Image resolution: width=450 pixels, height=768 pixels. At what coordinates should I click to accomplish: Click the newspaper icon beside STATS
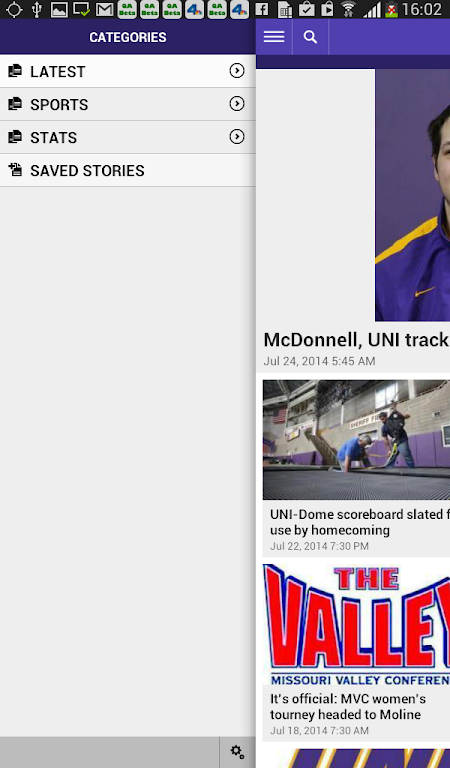tap(15, 137)
